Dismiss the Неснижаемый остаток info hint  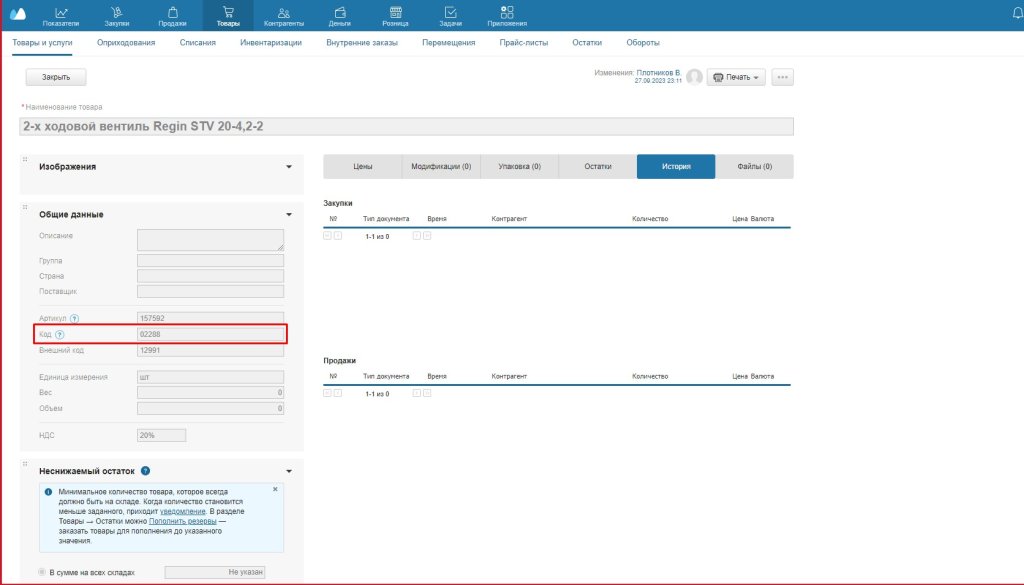[276, 490]
